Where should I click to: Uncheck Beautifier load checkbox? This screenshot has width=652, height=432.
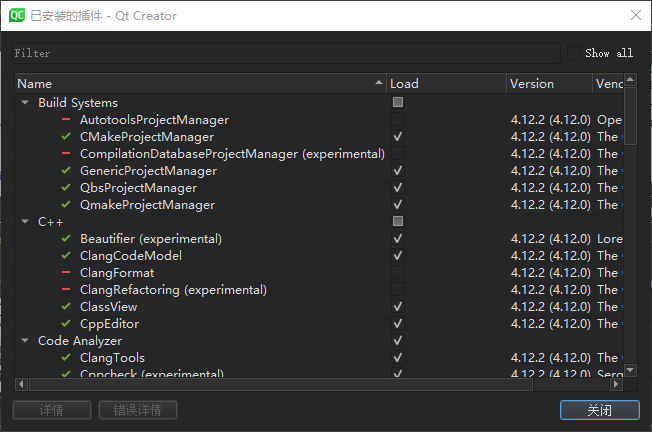[398, 239]
